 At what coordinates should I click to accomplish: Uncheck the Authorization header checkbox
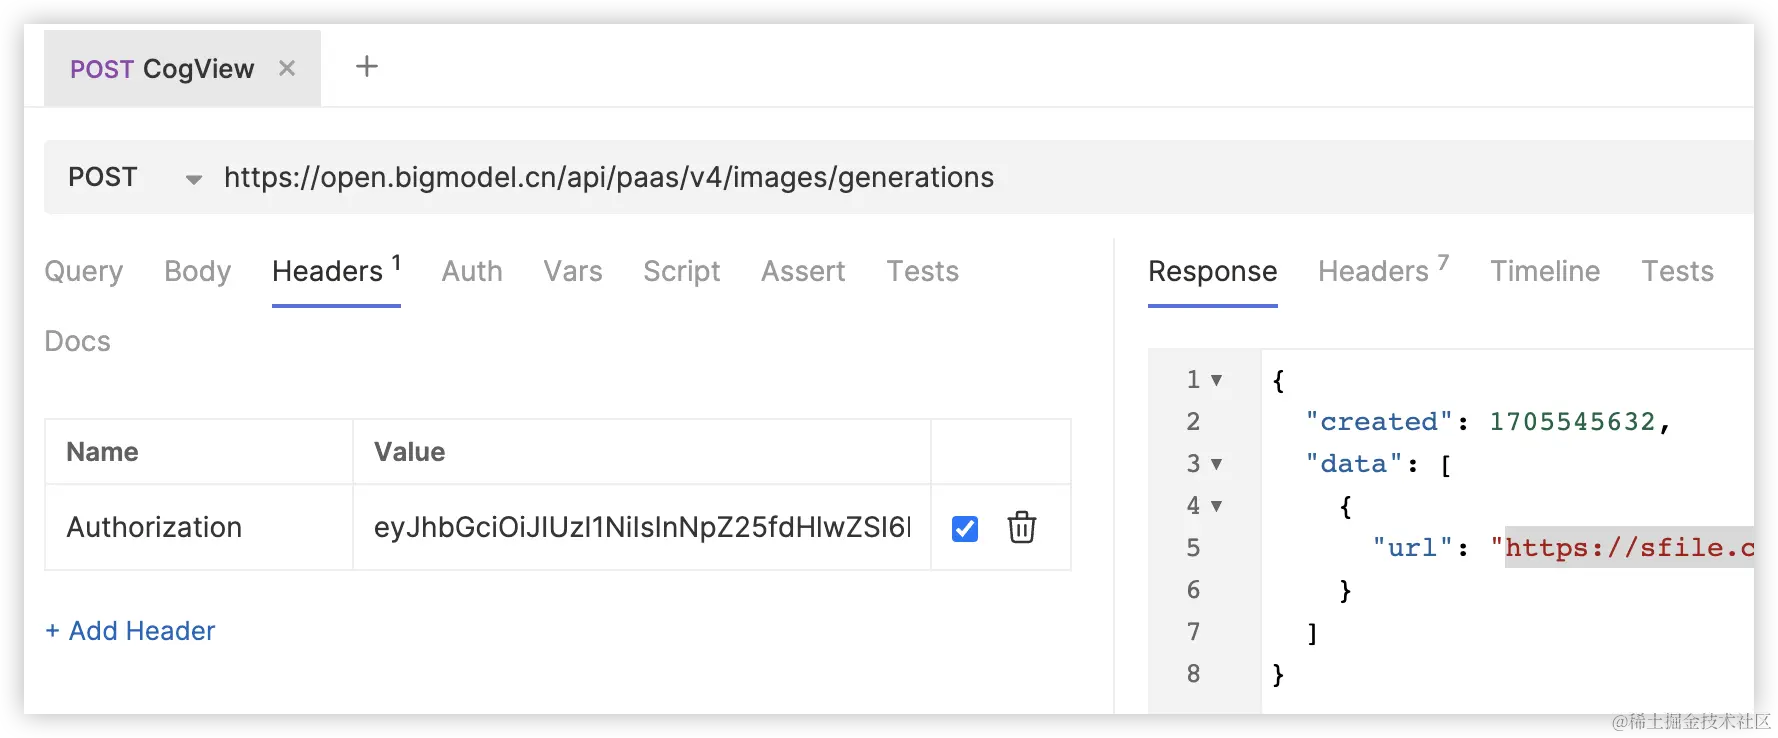965,528
